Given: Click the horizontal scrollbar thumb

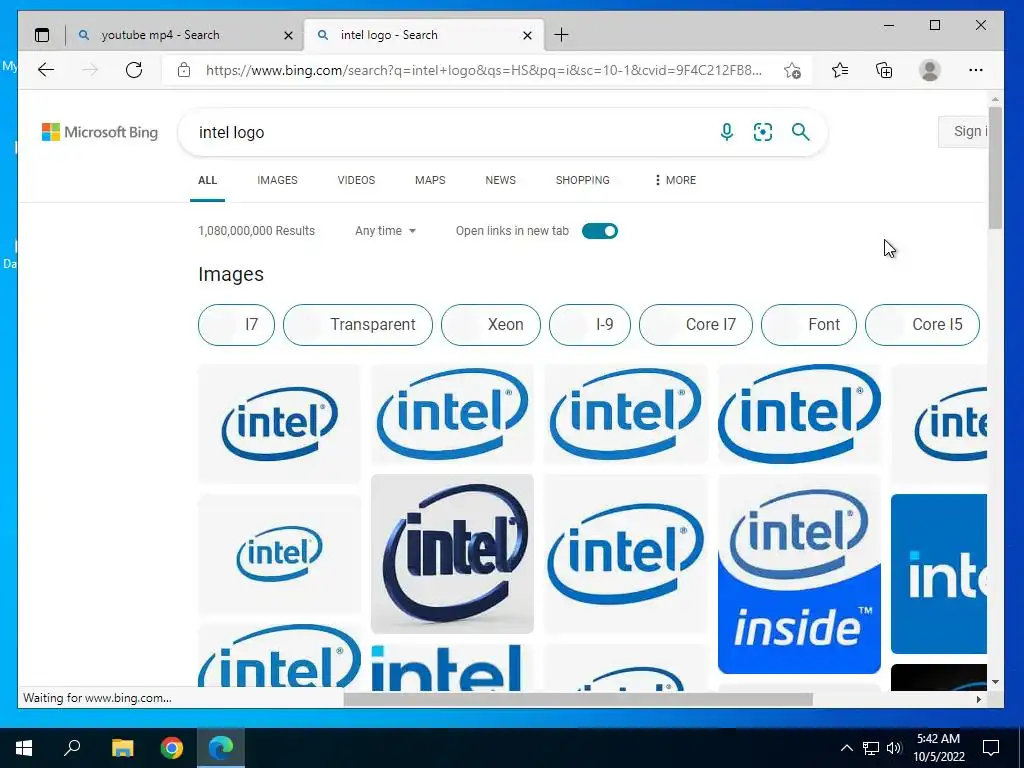Looking at the screenshot, I should coord(578,699).
